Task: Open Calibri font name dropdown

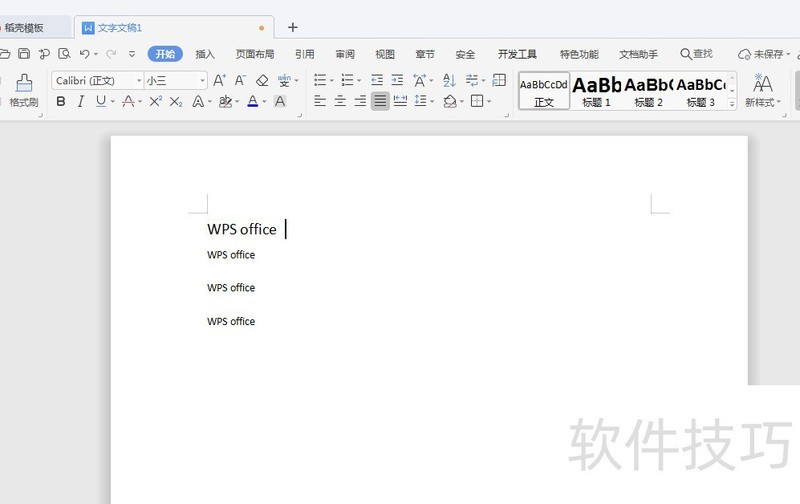Action: point(139,80)
